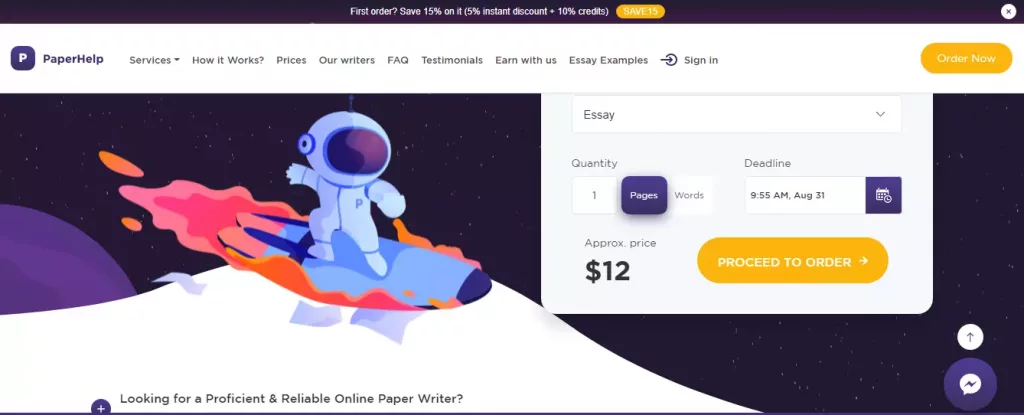Viewport: 1024px width, 415px height.
Task: Dismiss the promo banner with X
Action: coord(1008,11)
